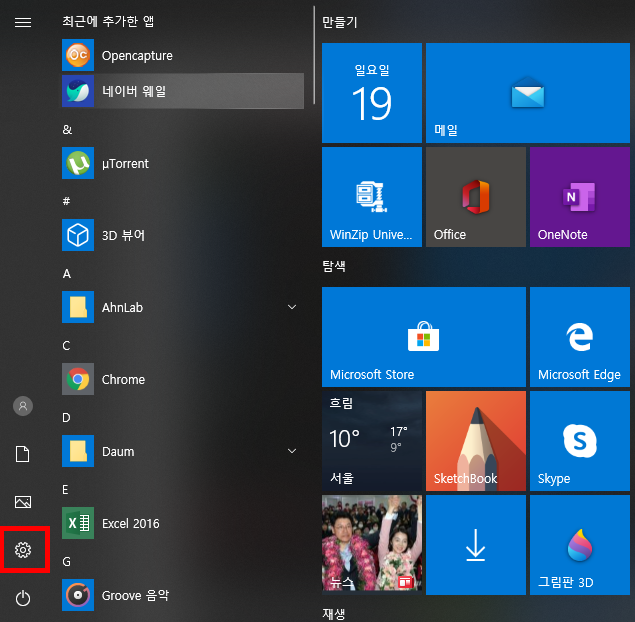Open 그림판 3D tile

tap(580, 545)
